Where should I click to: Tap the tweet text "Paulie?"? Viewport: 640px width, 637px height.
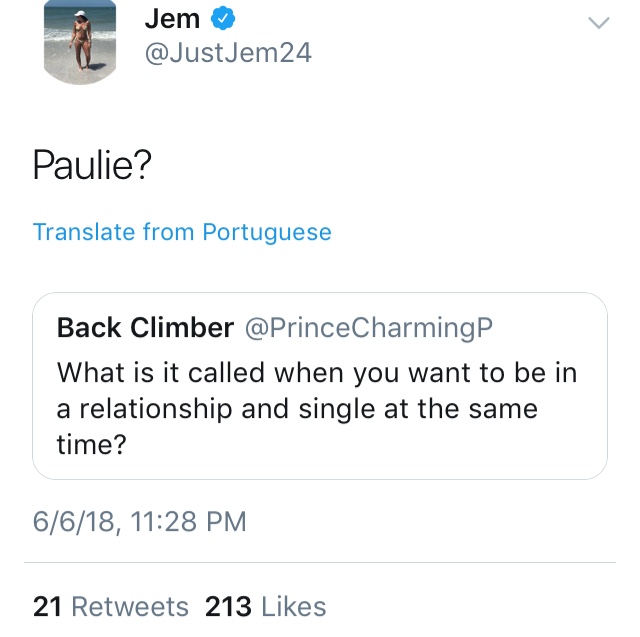[x=92, y=165]
